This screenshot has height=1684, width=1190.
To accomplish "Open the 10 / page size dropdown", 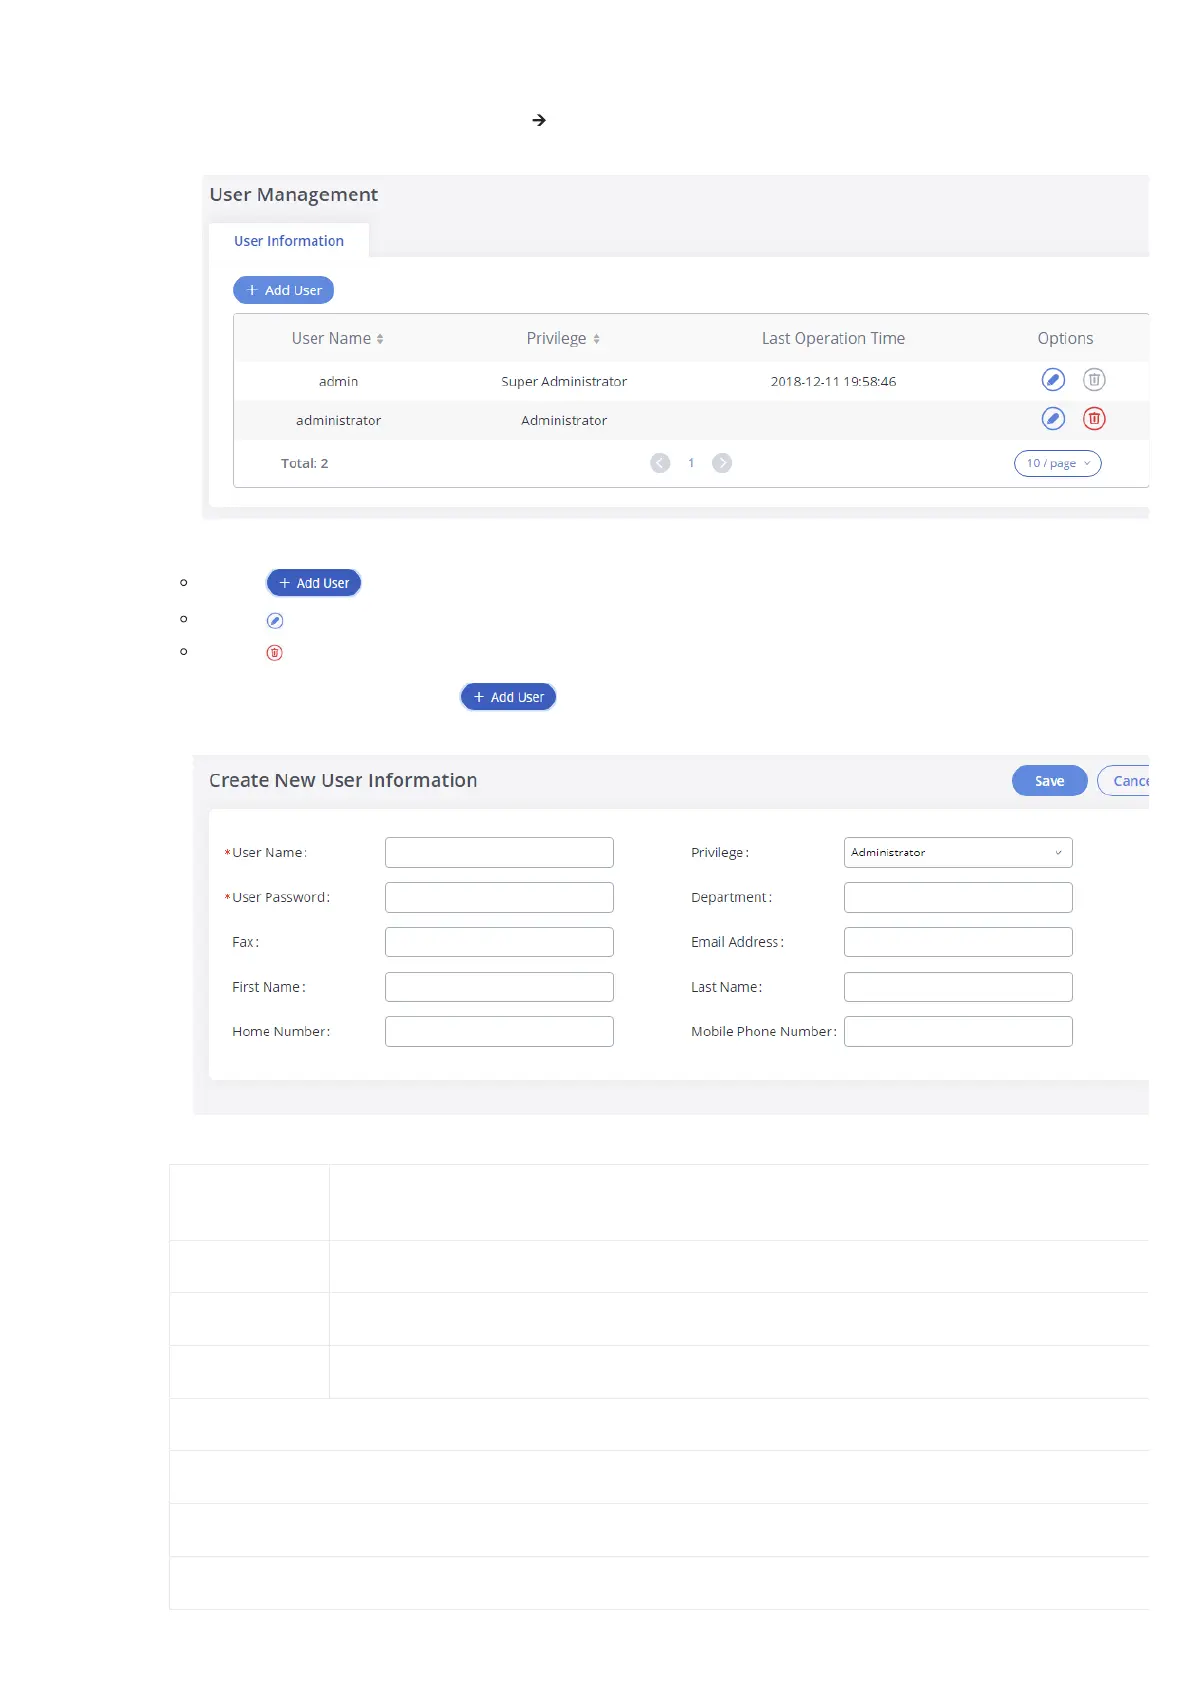I will (1058, 463).
